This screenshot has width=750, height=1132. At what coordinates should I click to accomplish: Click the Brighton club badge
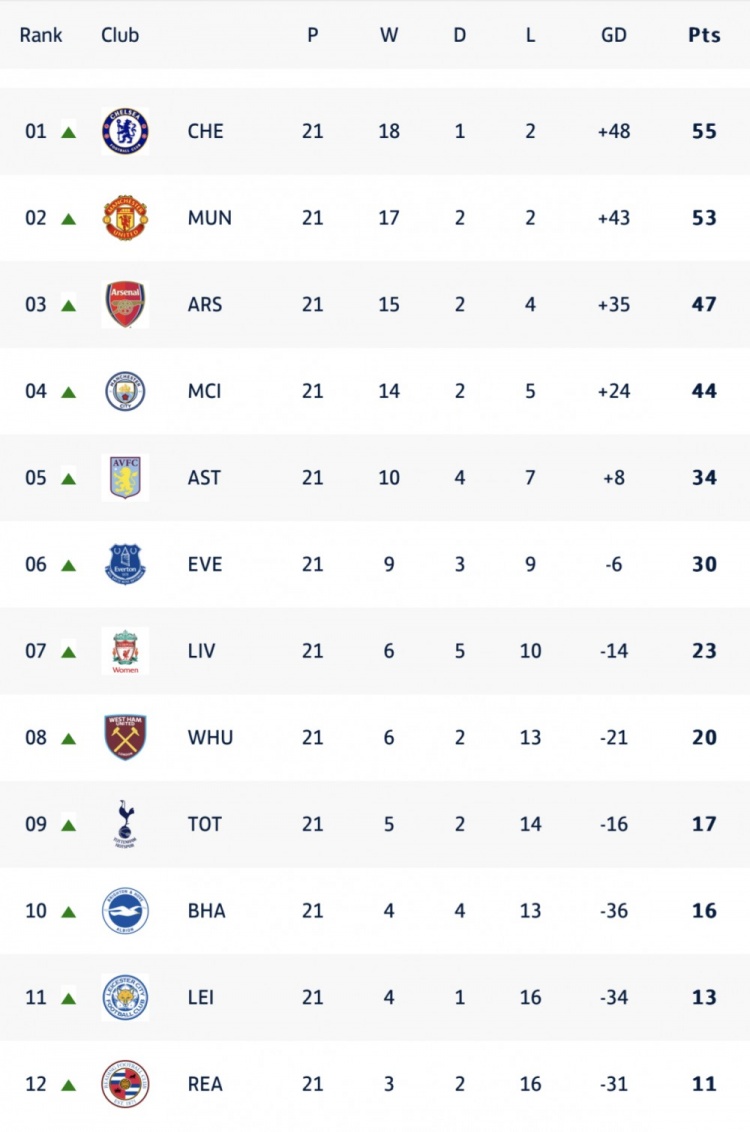(125, 911)
